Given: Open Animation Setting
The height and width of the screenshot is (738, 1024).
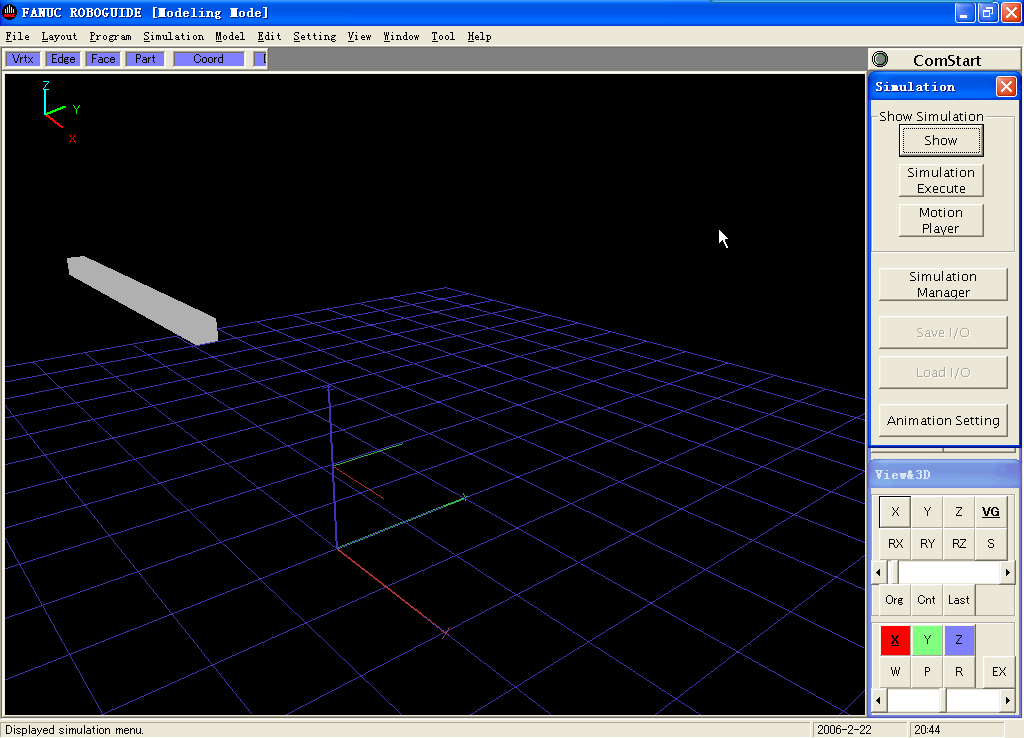Looking at the screenshot, I should tap(943, 421).
